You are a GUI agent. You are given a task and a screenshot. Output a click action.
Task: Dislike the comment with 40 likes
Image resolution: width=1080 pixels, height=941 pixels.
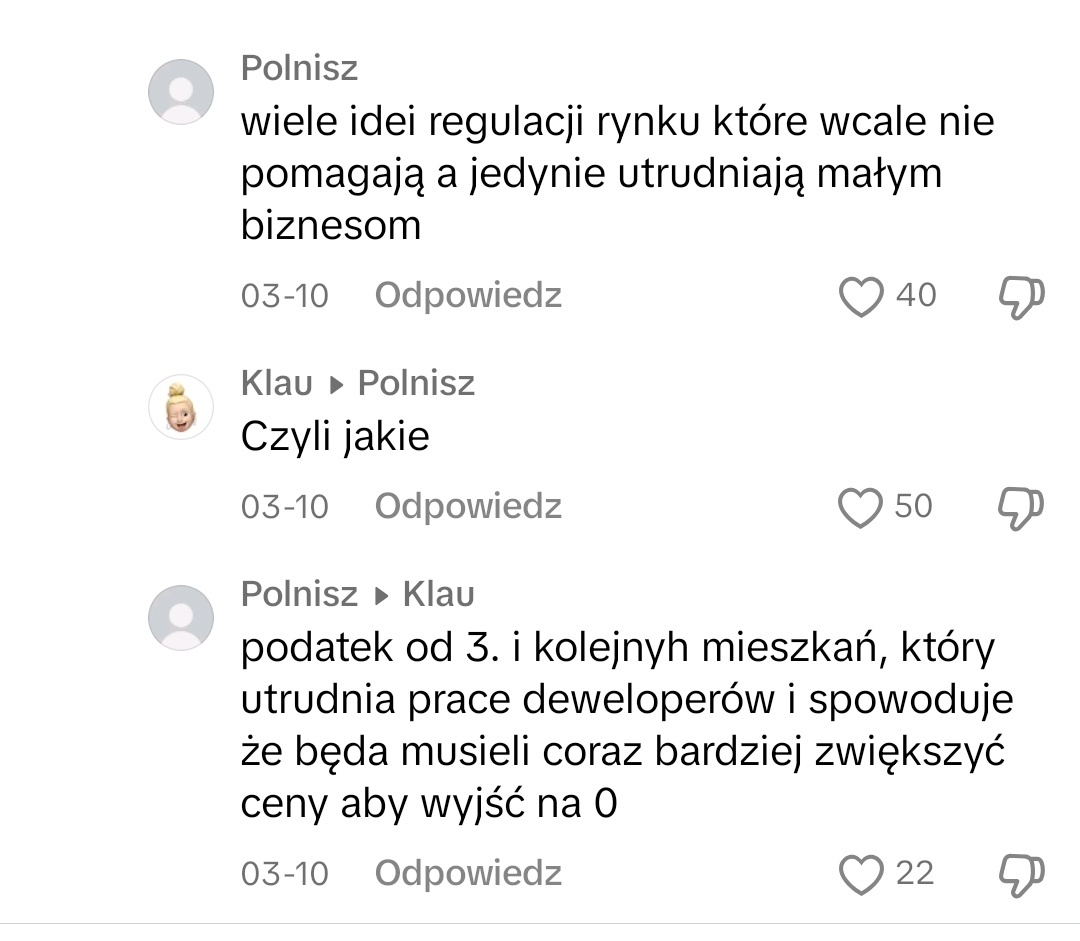(1022, 297)
